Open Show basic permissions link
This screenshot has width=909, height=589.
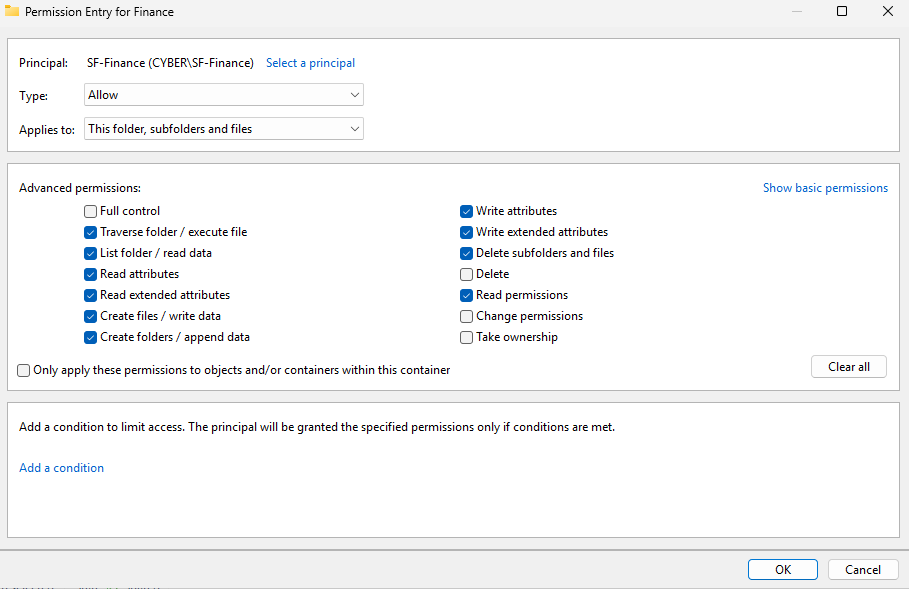click(825, 188)
